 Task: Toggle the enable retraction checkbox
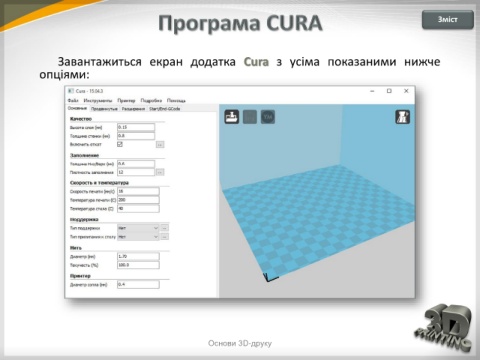[120, 144]
